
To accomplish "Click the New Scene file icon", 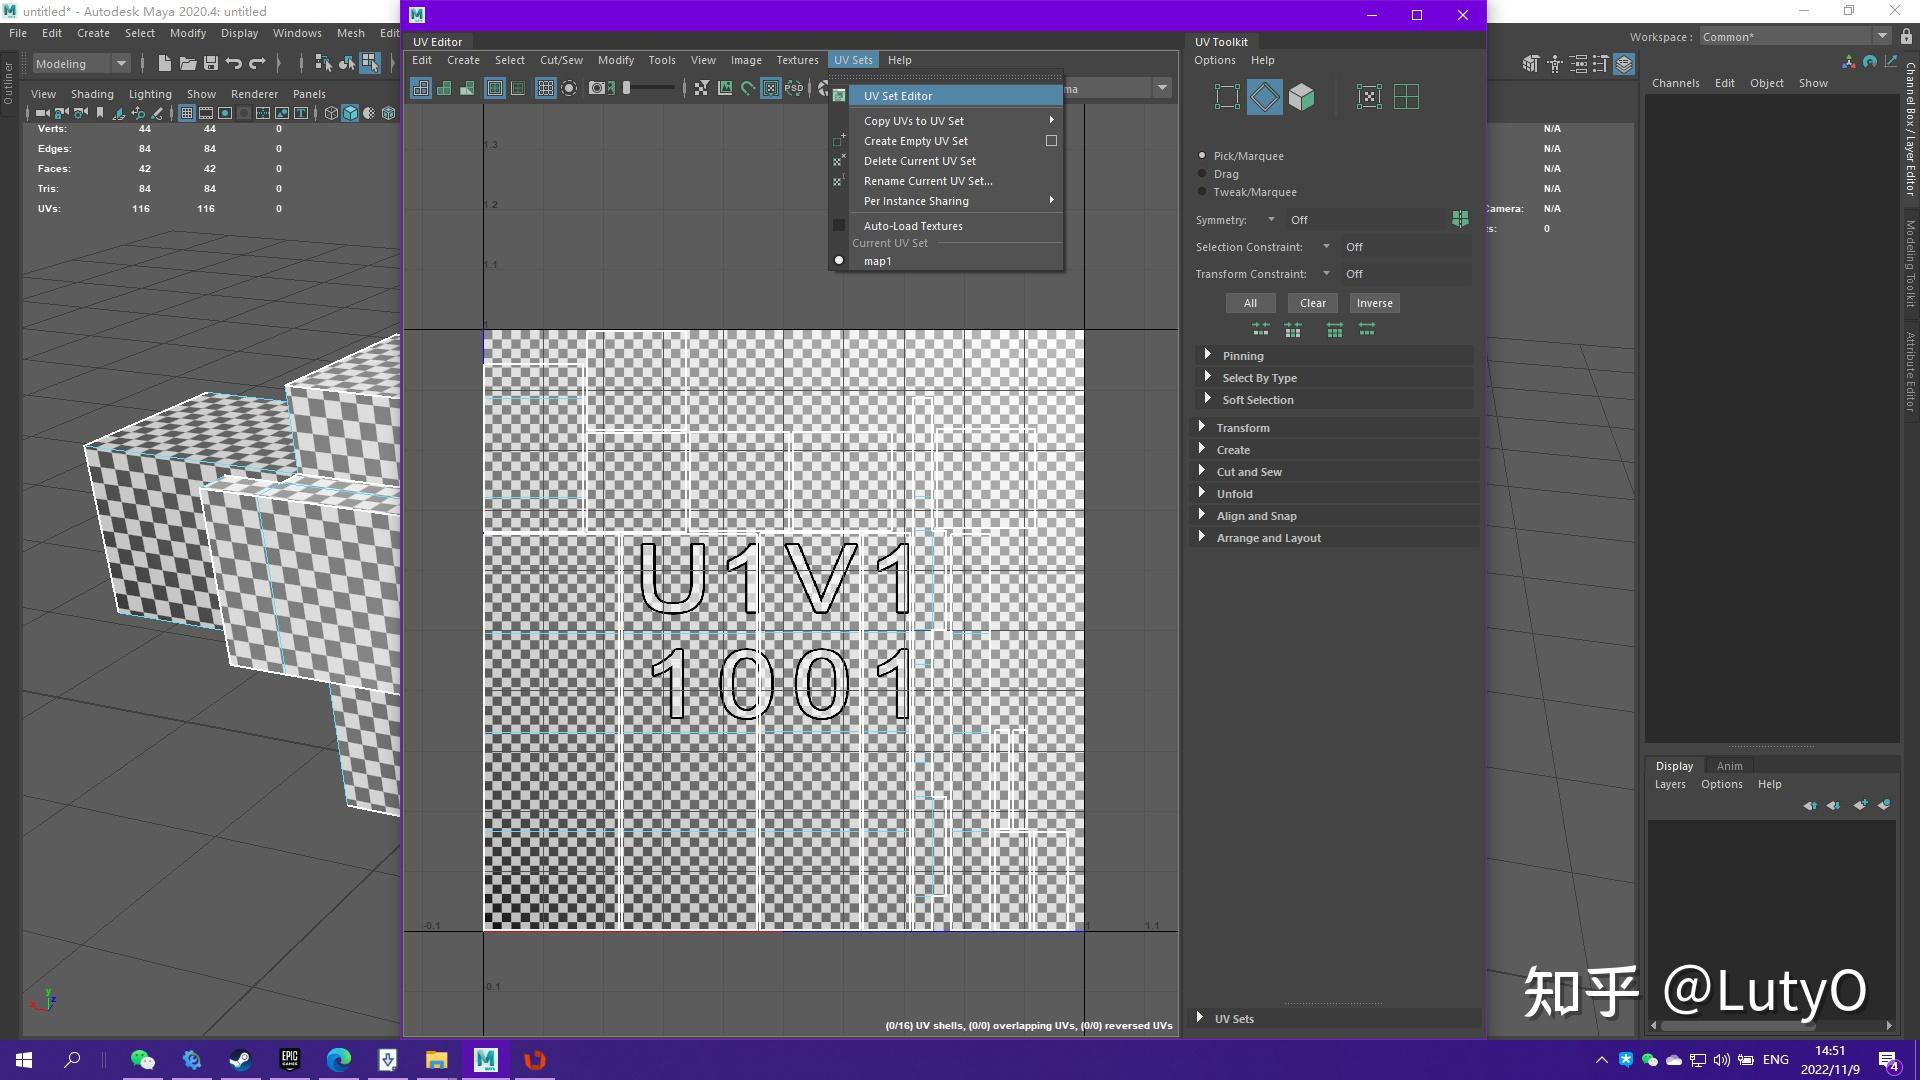I will point(164,63).
